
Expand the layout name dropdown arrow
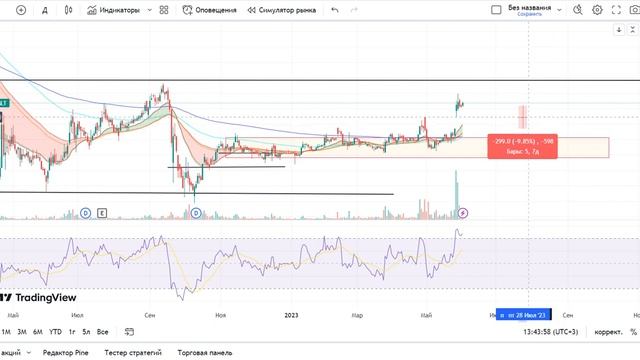pyautogui.click(x=560, y=10)
